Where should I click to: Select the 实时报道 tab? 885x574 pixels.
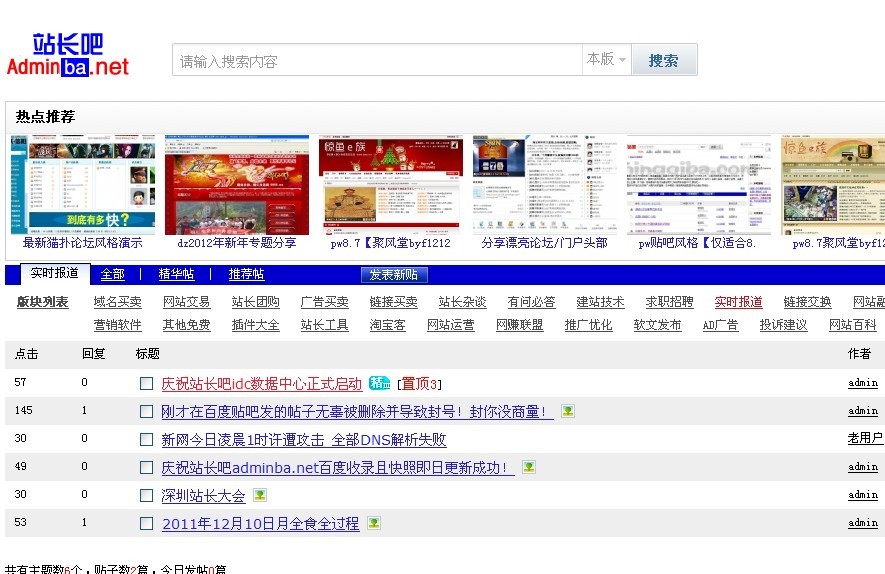tap(55, 273)
